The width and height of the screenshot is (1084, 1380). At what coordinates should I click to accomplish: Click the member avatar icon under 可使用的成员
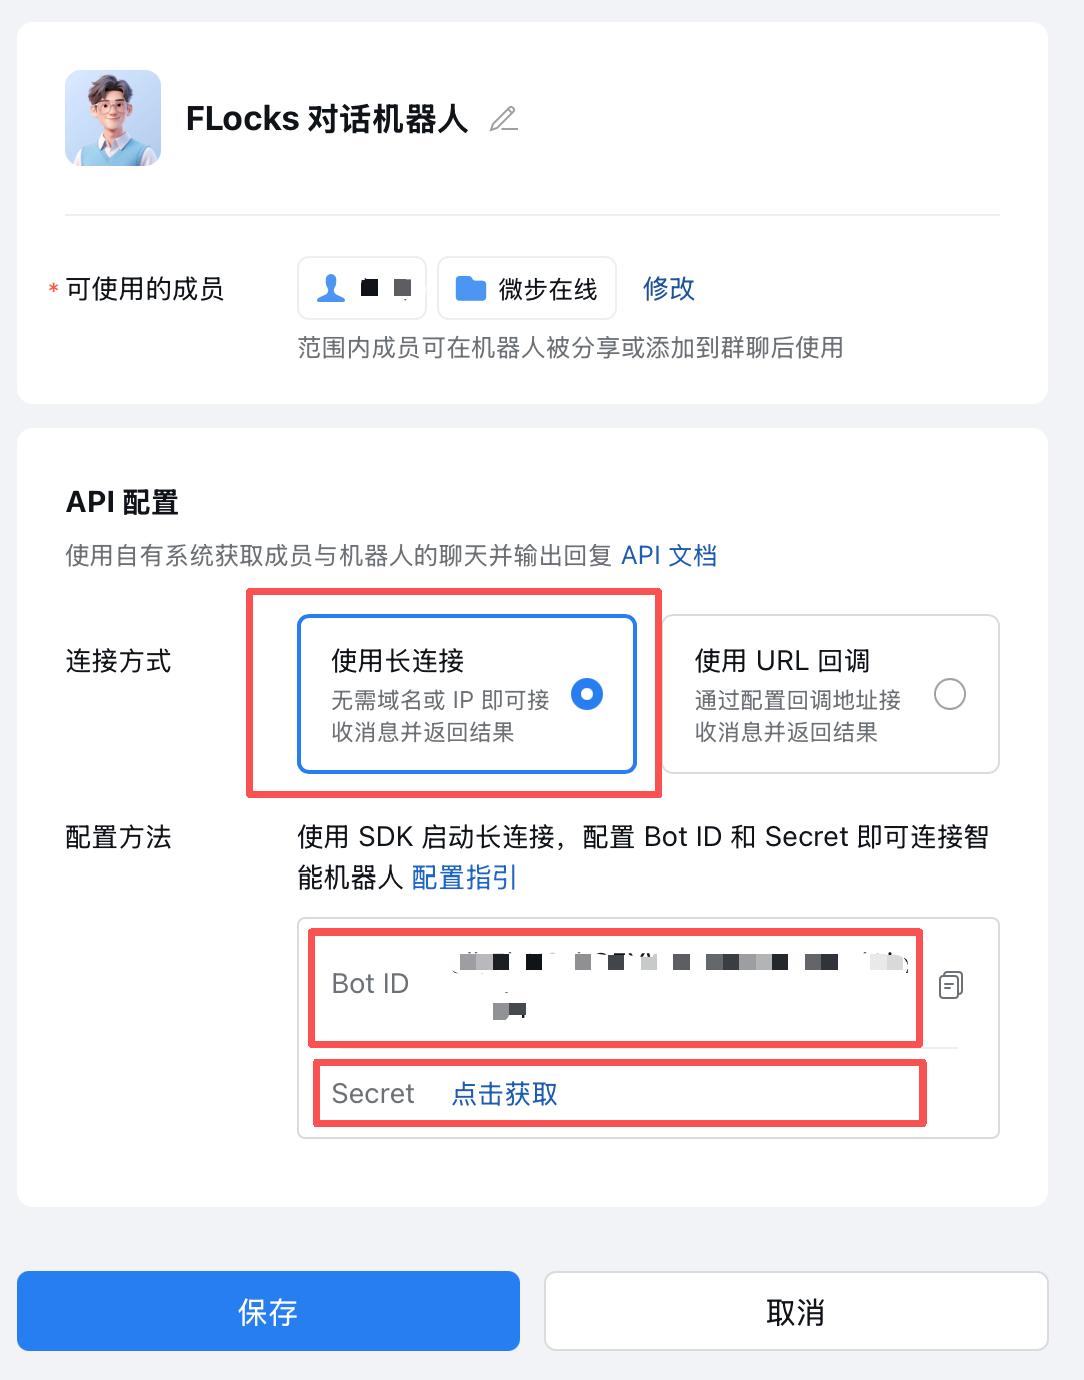click(329, 287)
